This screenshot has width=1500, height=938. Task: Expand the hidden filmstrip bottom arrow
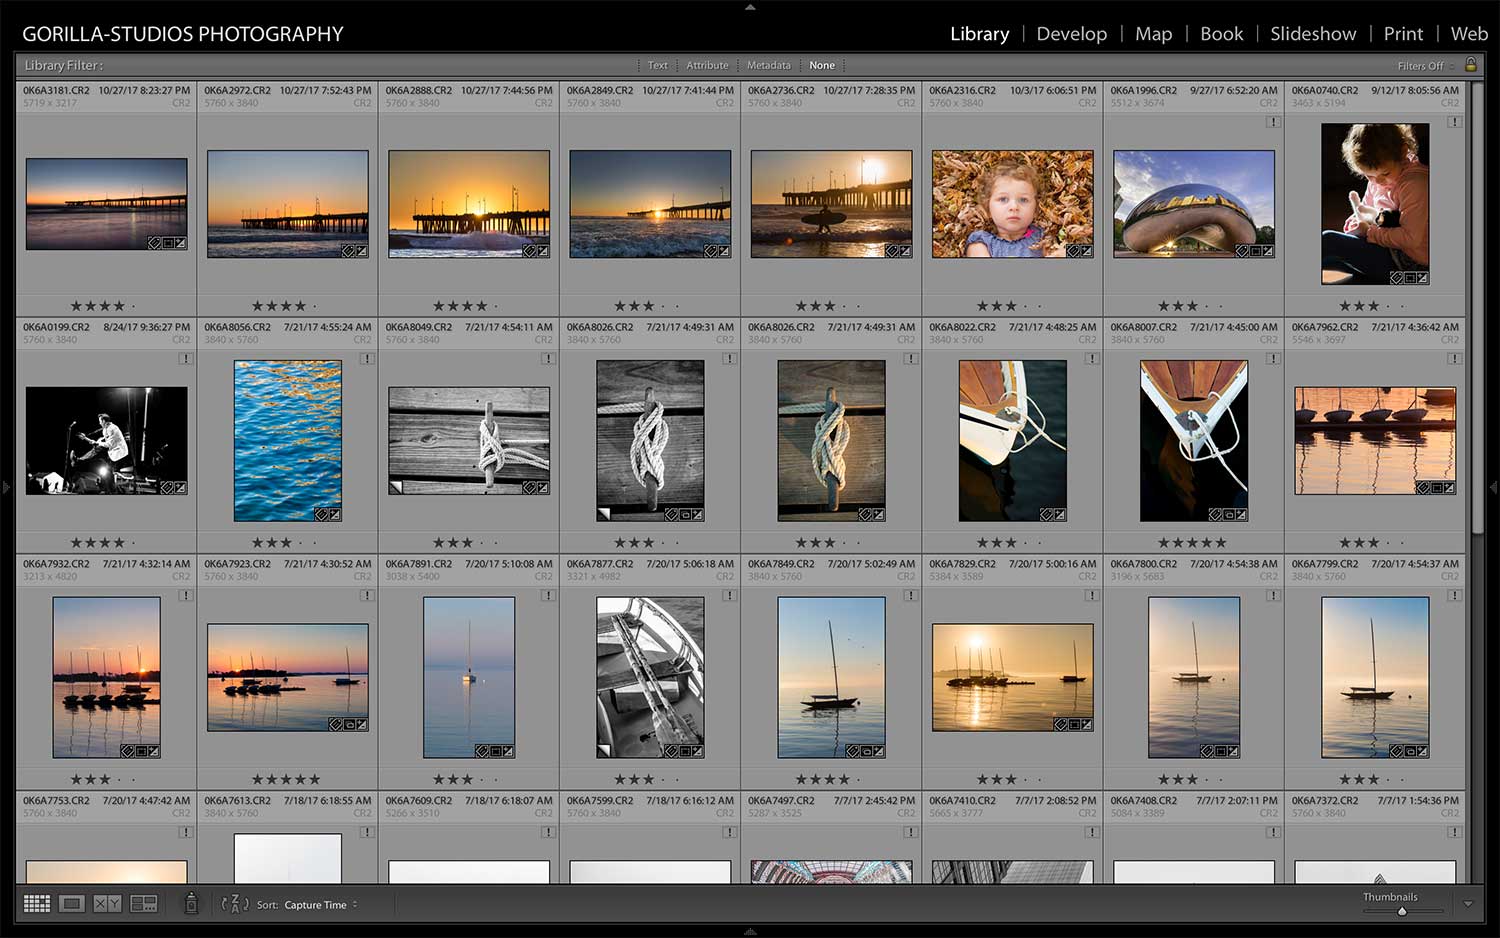pos(750,932)
